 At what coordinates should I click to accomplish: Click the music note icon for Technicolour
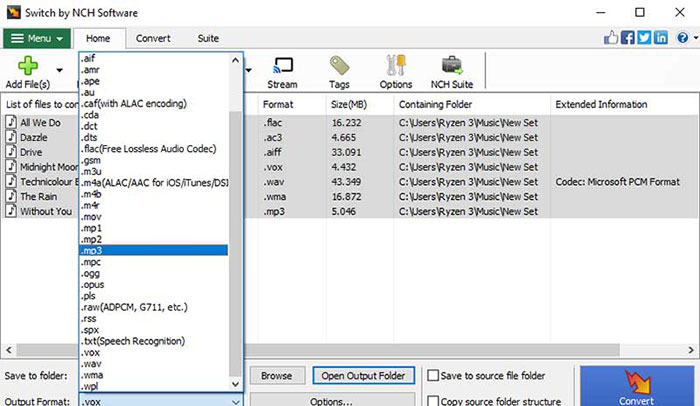coord(11,181)
